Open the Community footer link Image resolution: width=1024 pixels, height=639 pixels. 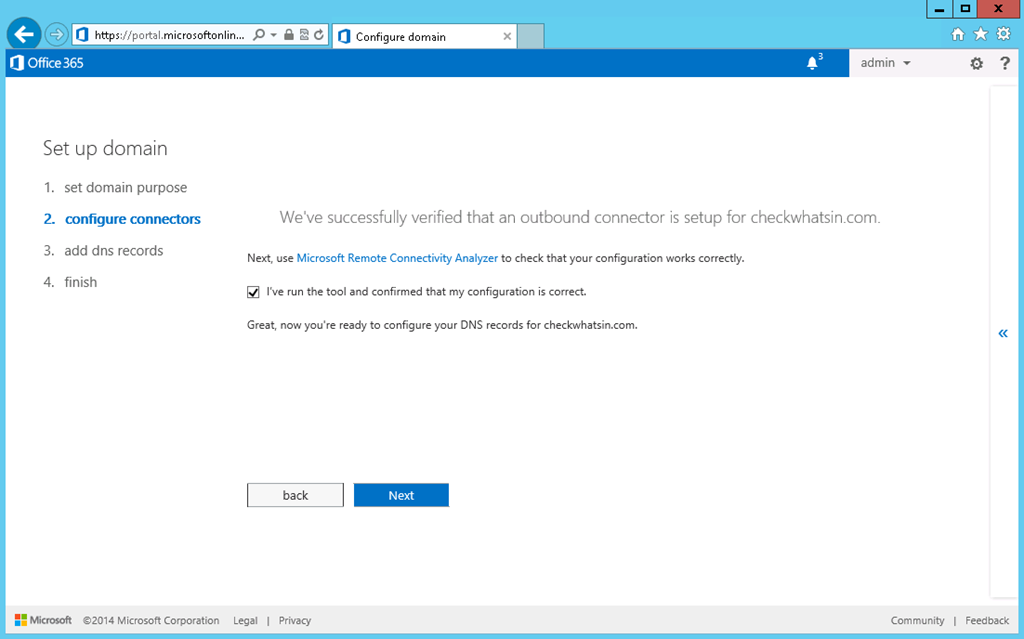(x=918, y=621)
